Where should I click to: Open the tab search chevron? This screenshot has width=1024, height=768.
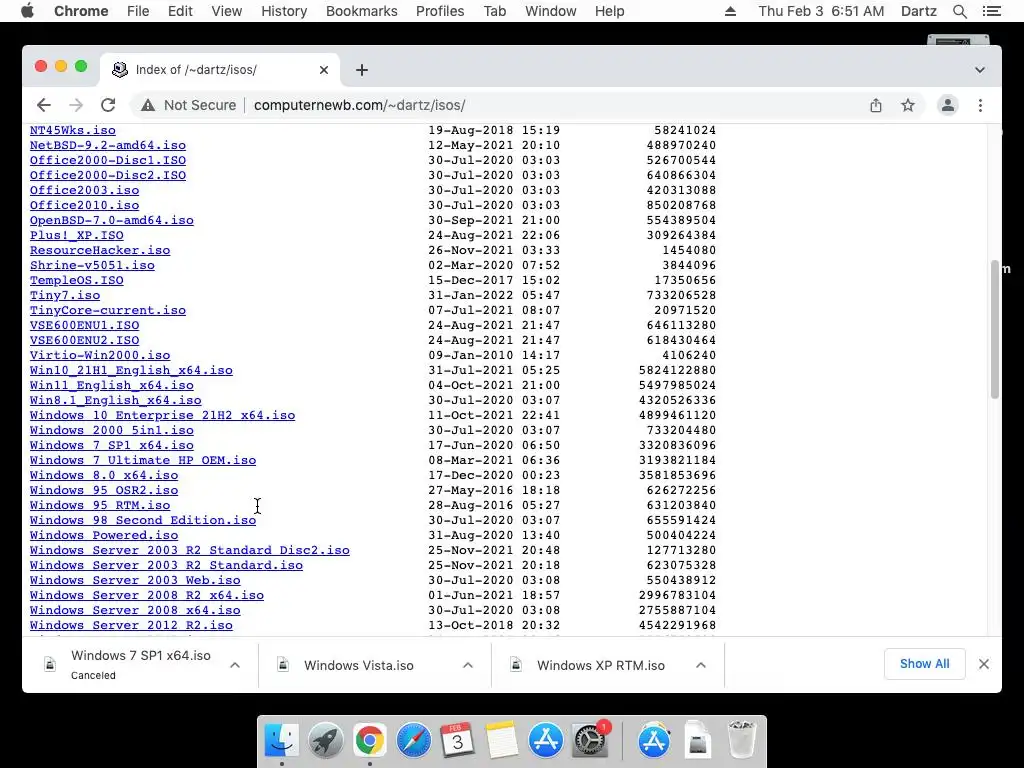pos(980,70)
